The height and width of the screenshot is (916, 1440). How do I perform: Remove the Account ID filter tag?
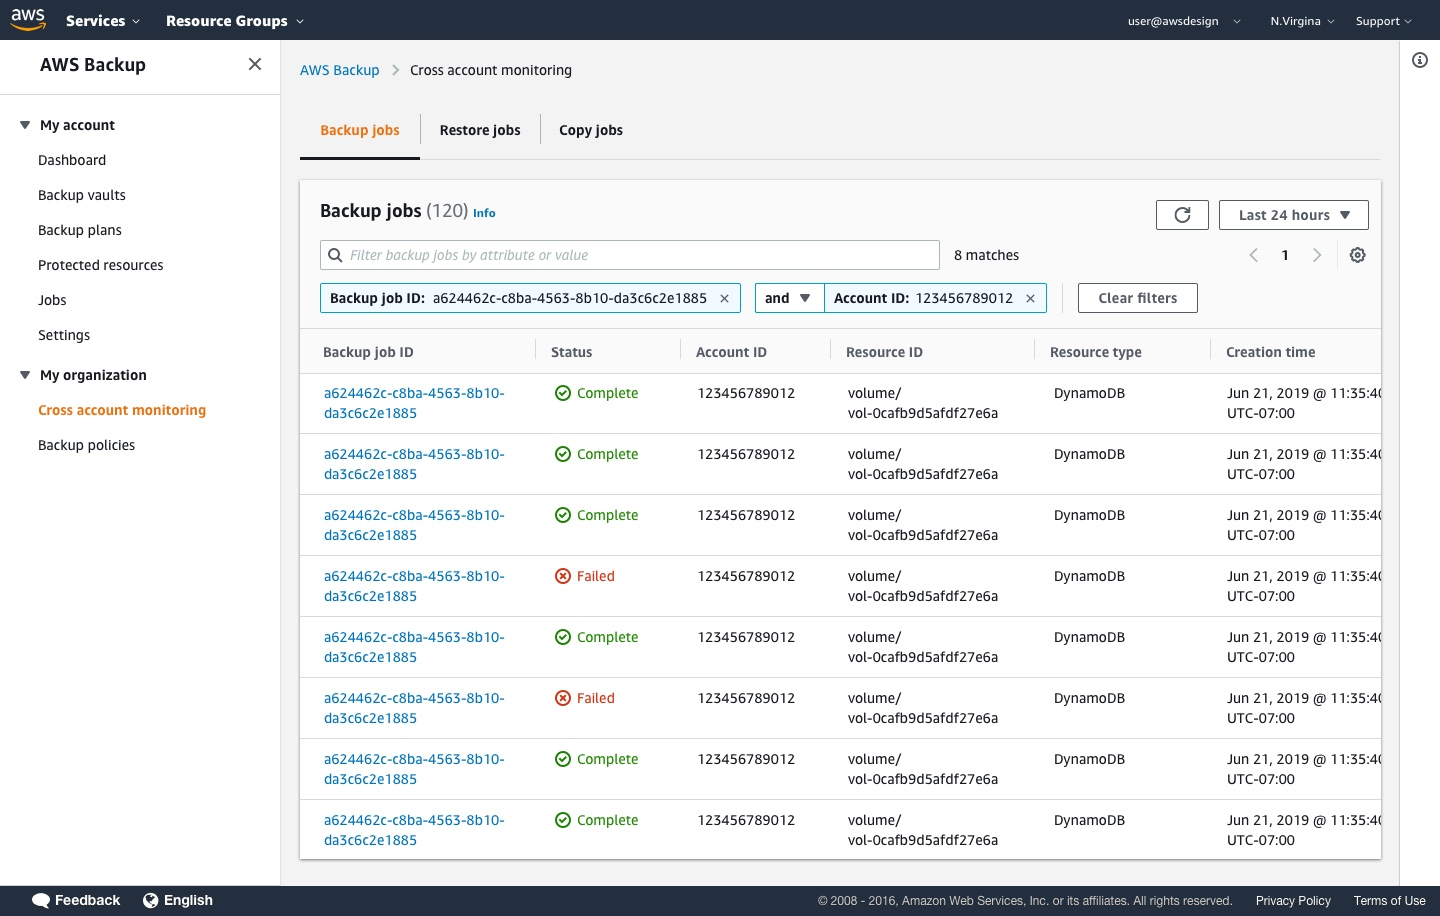tap(1030, 297)
